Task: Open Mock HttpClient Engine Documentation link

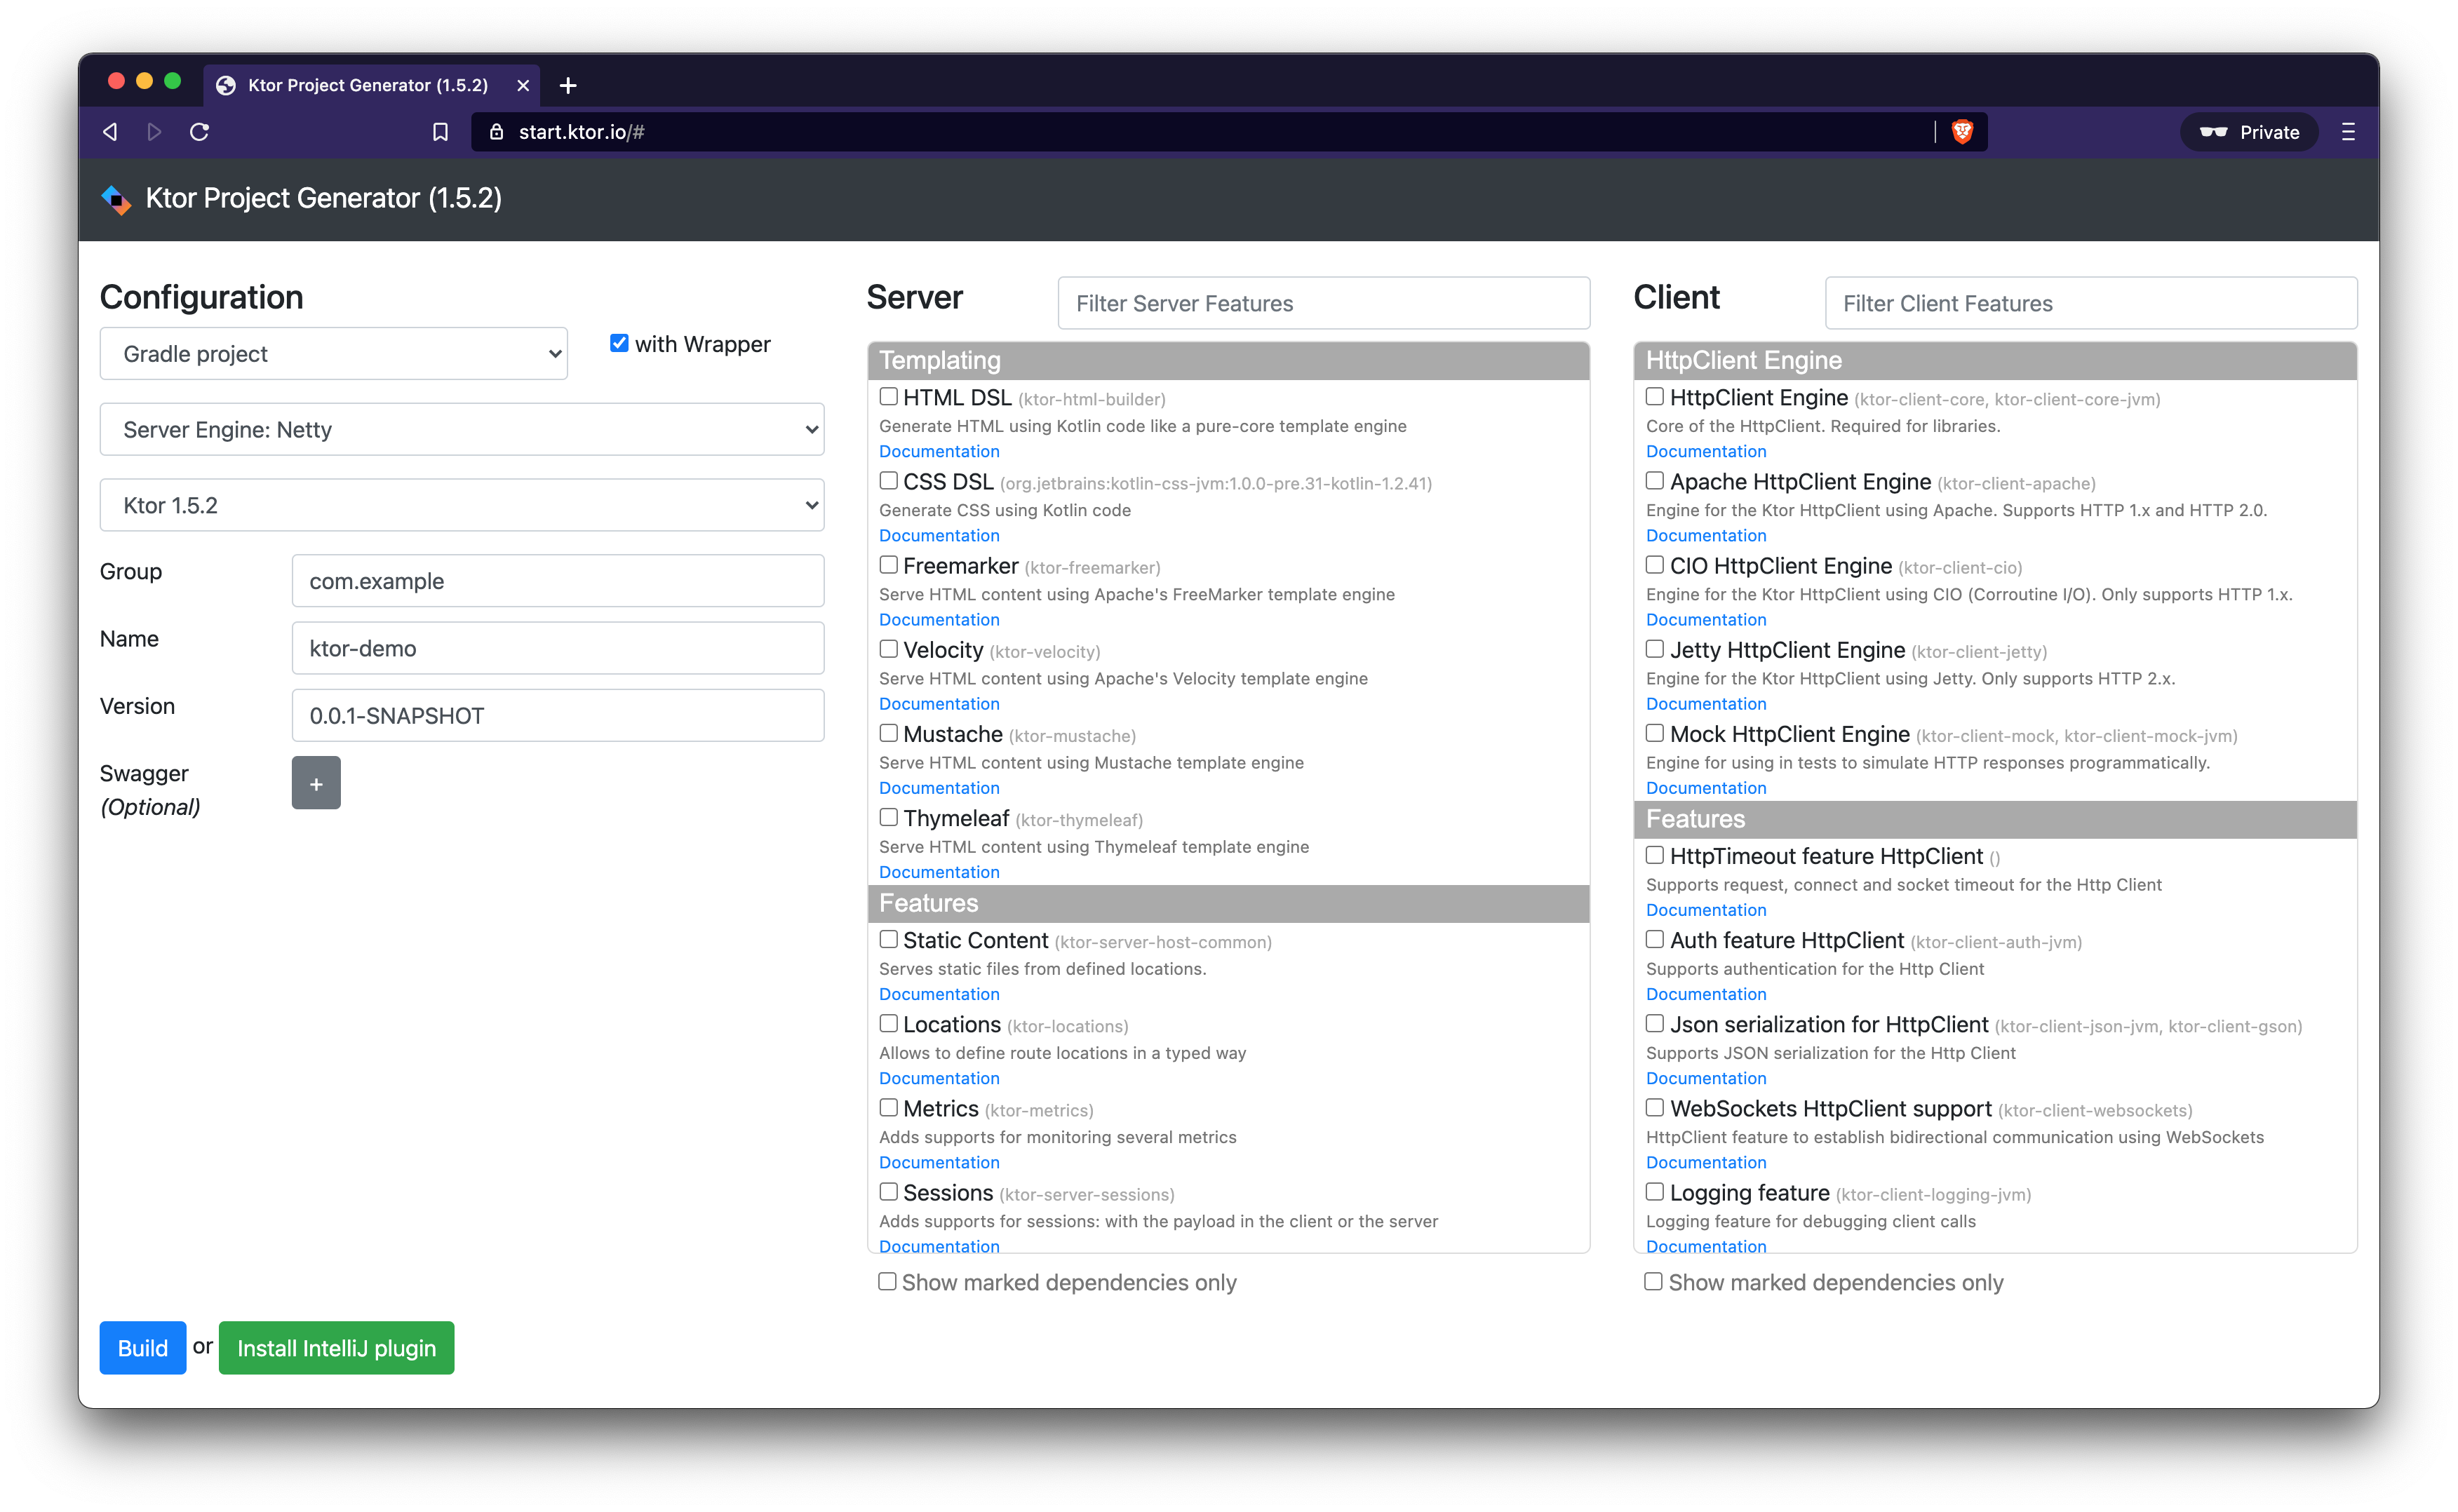Action: (1706, 788)
